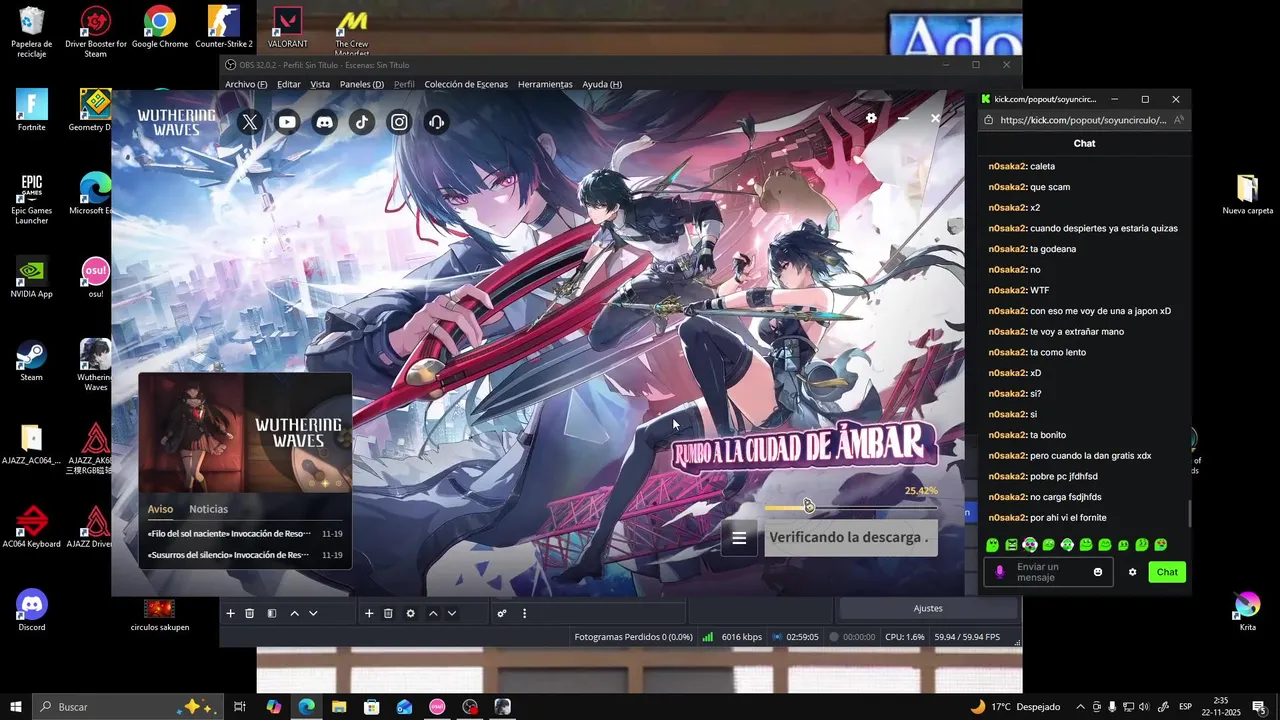Open the TikTok icon in the launcher
Image resolution: width=1280 pixels, height=720 pixels.
point(361,122)
